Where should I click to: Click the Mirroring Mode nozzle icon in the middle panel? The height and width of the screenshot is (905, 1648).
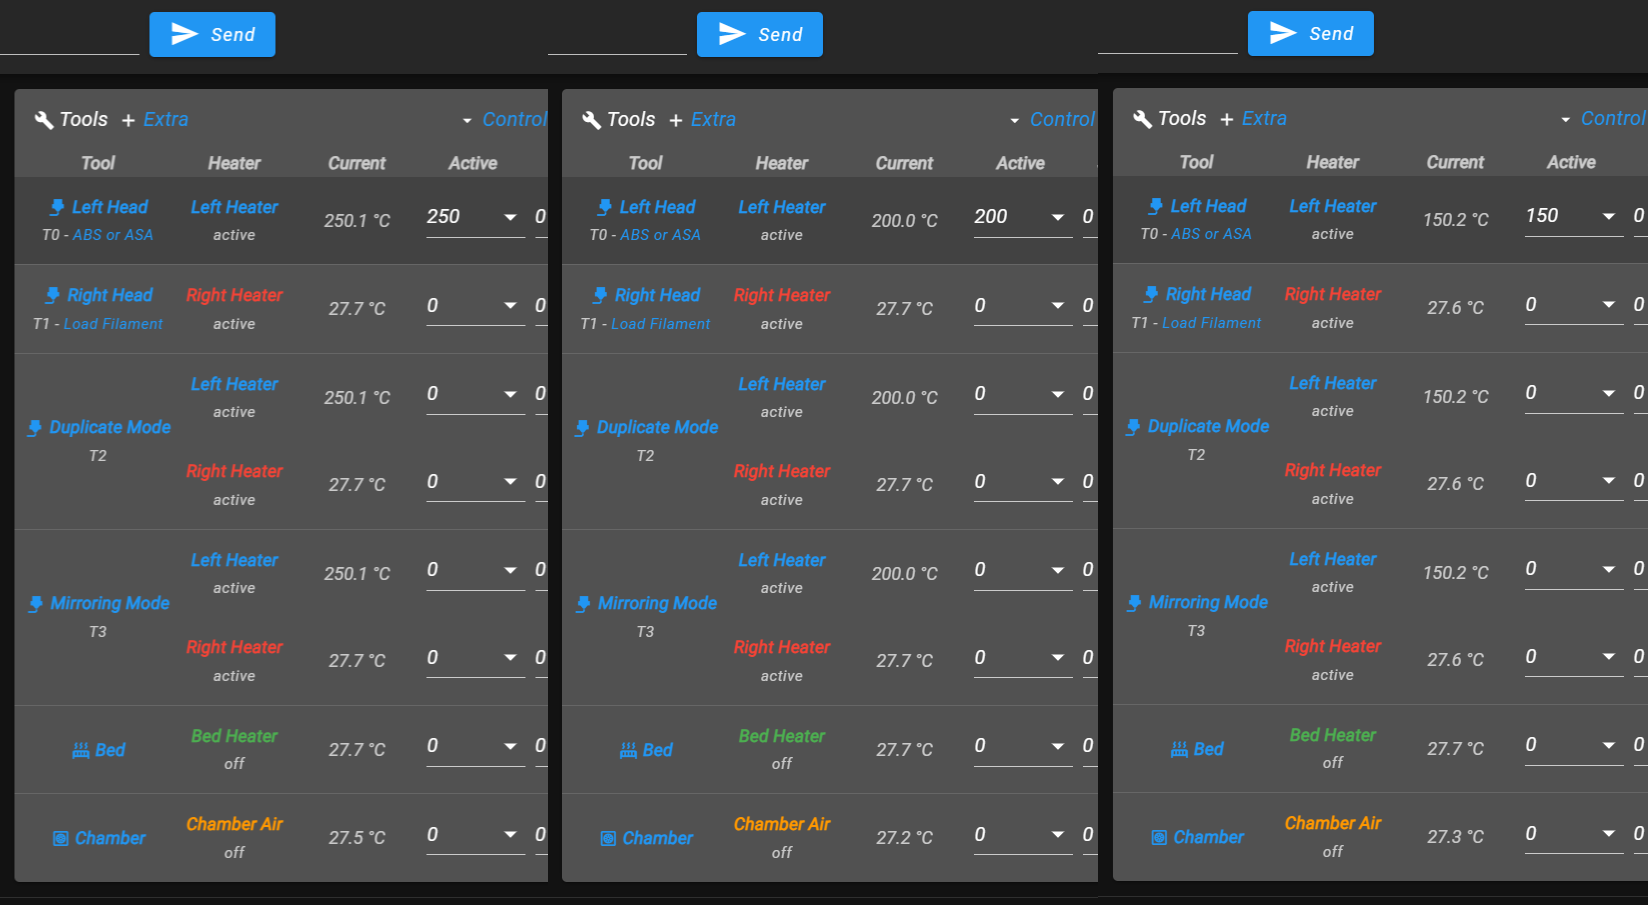583,604
